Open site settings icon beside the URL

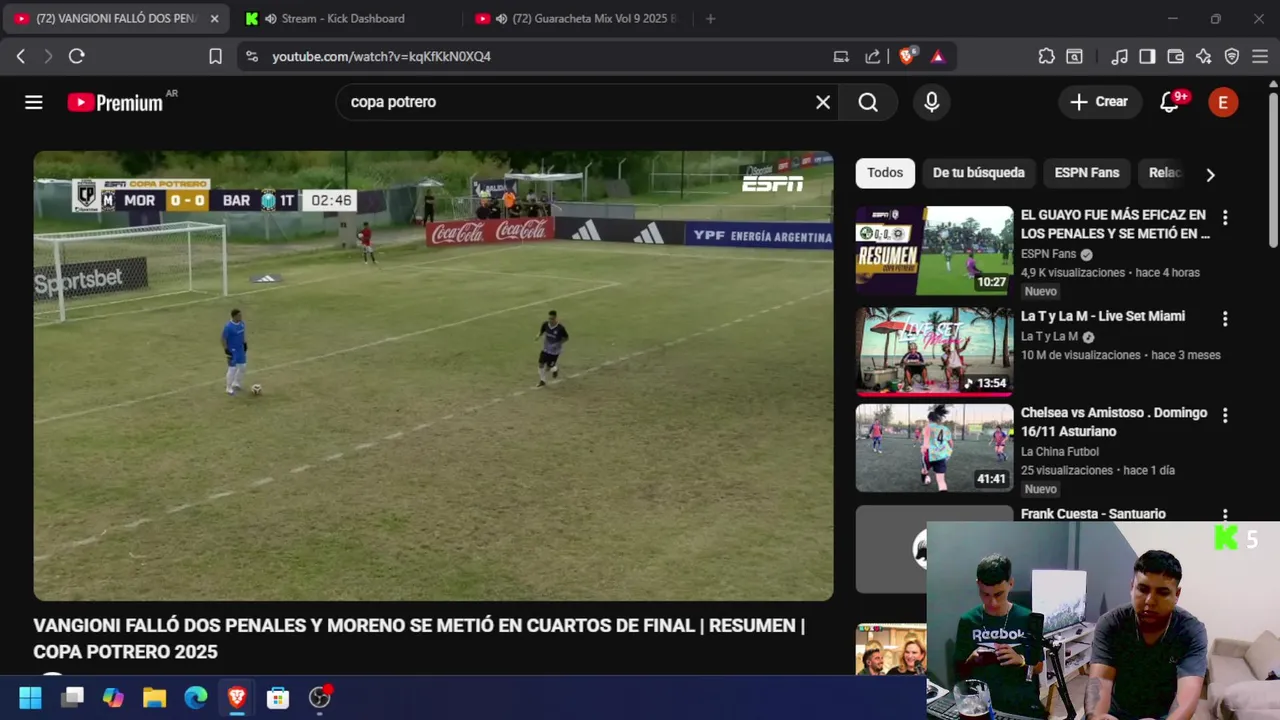252,56
